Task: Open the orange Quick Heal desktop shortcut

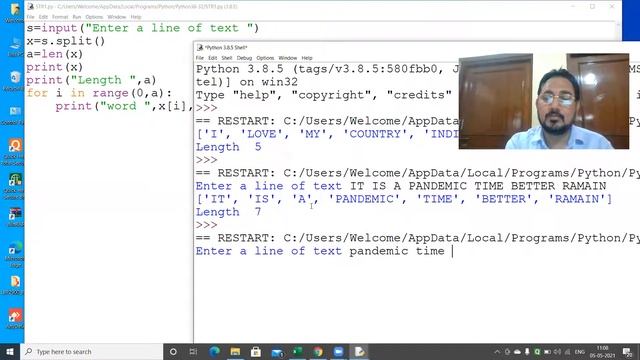Action: [15, 152]
